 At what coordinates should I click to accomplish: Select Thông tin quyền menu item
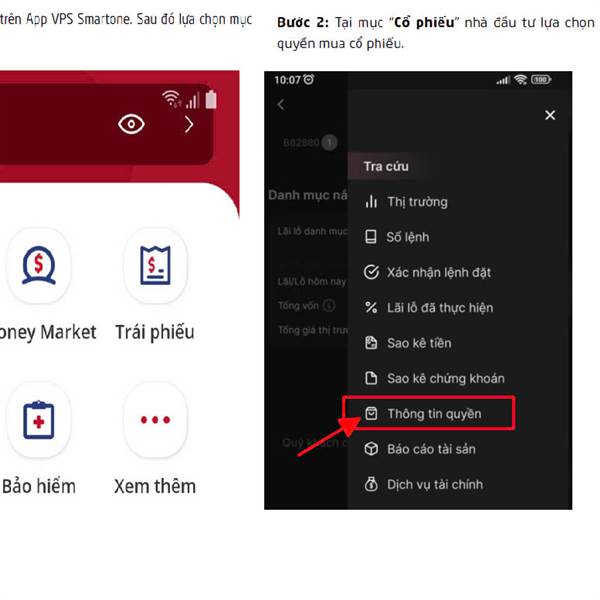click(x=435, y=413)
